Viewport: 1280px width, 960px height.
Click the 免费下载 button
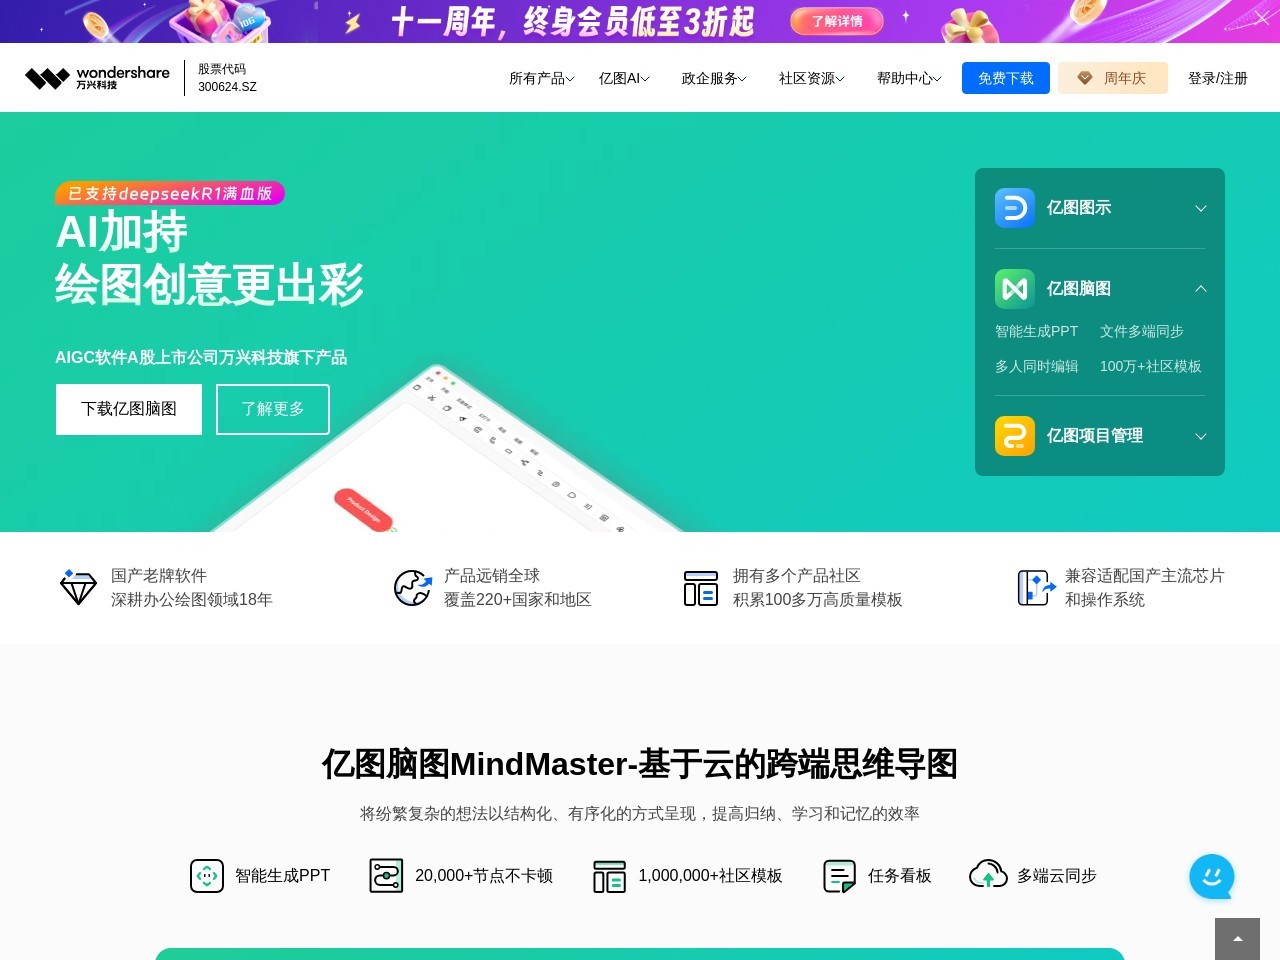click(1006, 78)
